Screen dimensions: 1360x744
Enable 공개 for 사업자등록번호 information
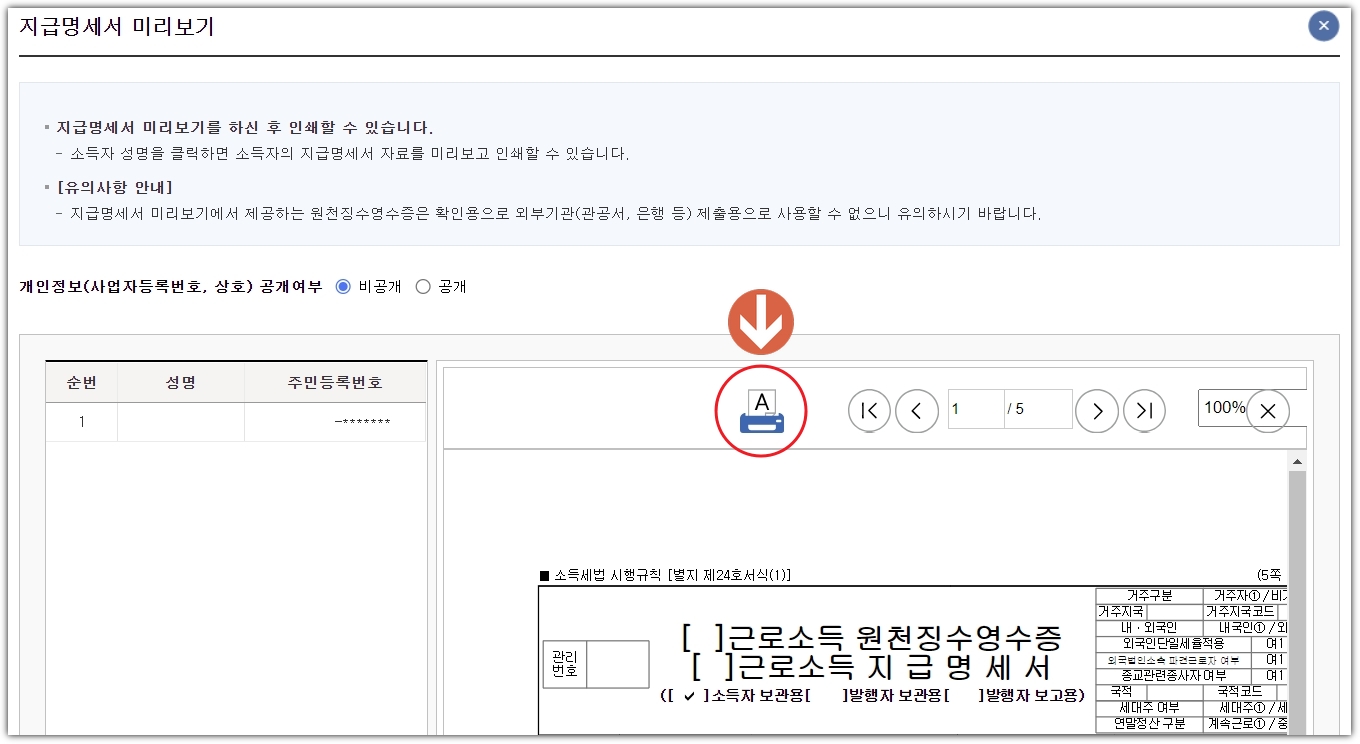(424, 286)
